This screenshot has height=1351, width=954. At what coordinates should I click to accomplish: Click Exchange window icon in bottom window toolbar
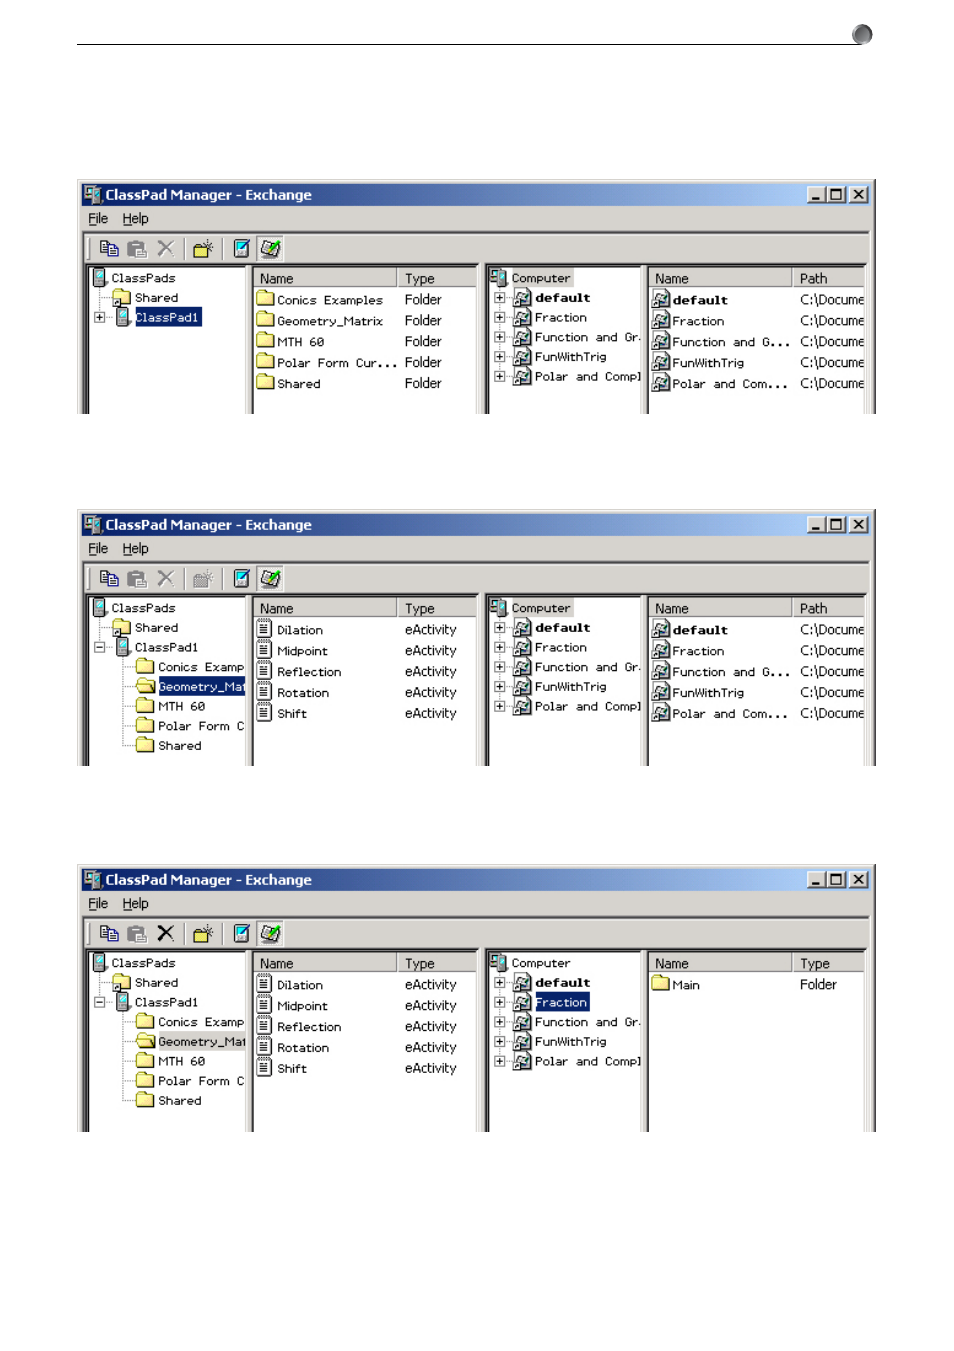coord(270,933)
